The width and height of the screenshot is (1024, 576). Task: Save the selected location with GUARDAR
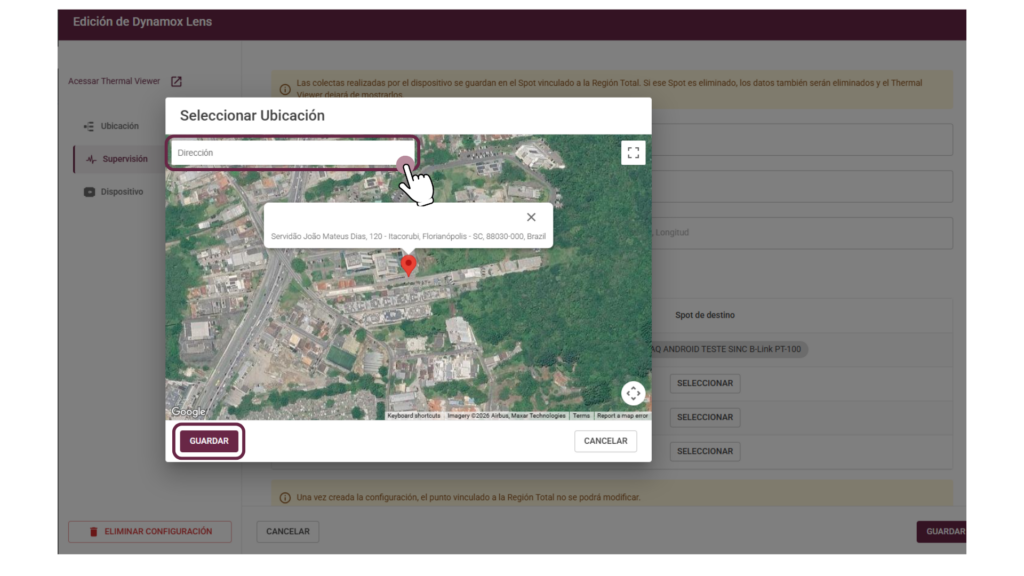[x=209, y=441]
